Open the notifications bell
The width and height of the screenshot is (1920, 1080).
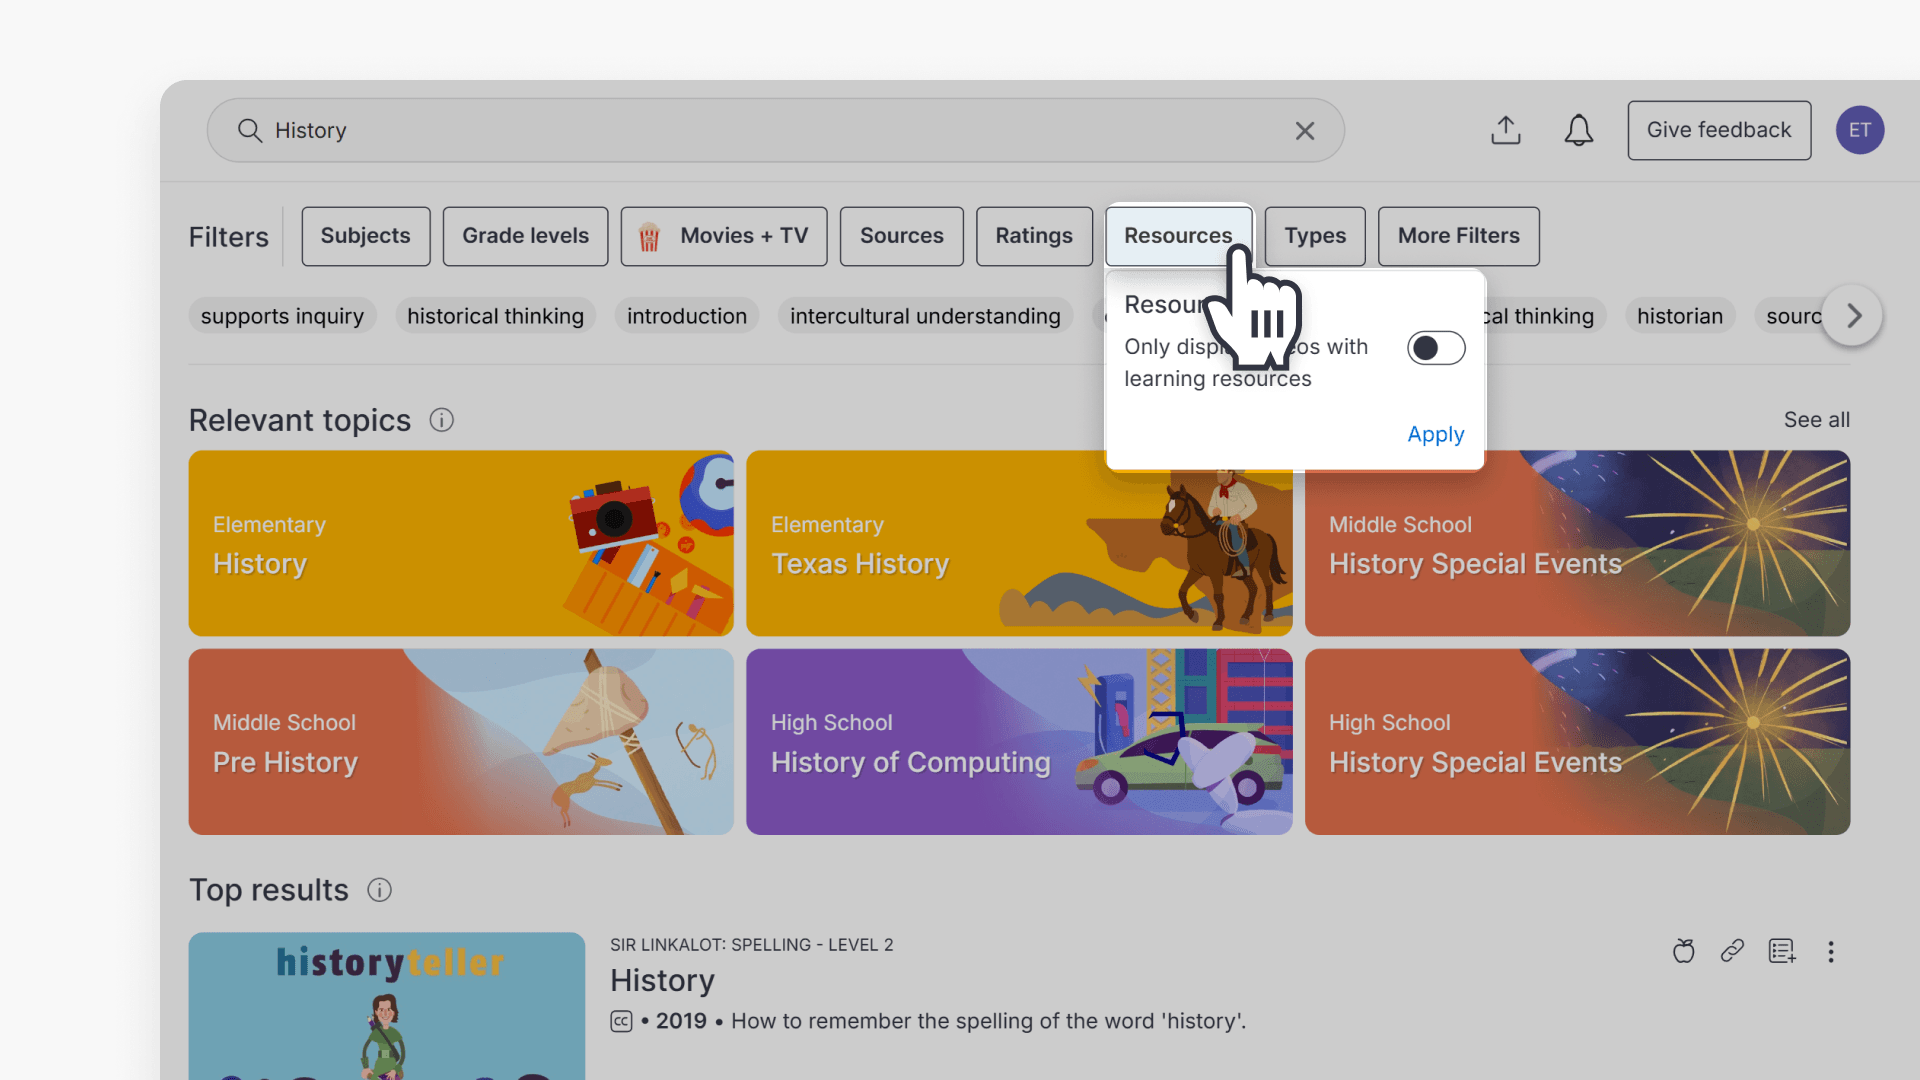1578,130
